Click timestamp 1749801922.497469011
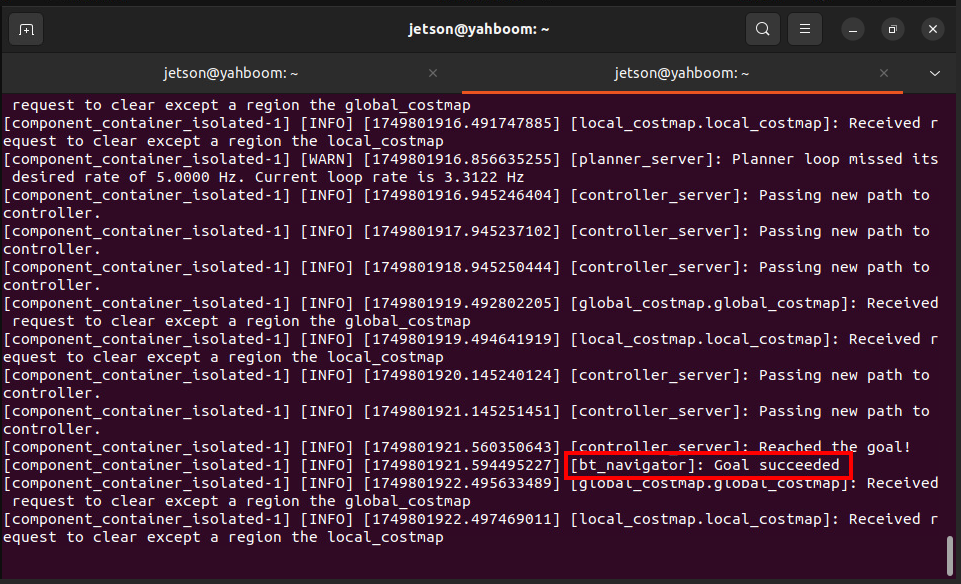This screenshot has width=961, height=584. click(x=462, y=520)
